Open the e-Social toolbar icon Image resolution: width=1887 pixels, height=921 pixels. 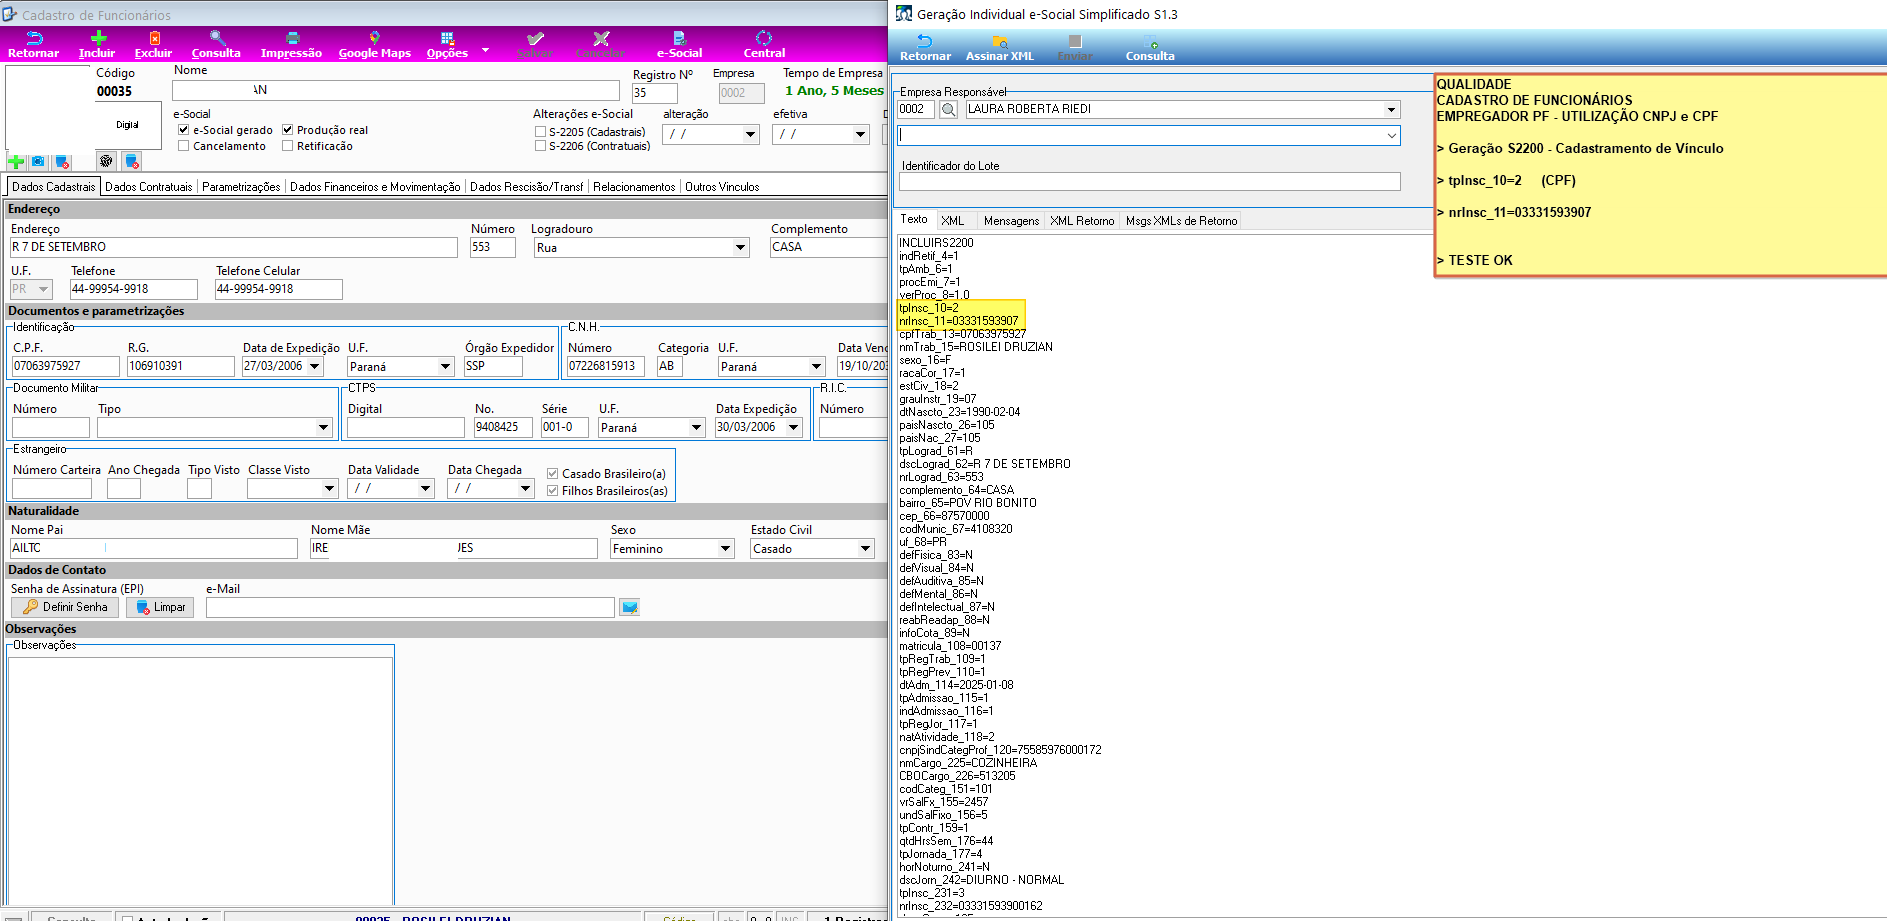click(x=679, y=38)
